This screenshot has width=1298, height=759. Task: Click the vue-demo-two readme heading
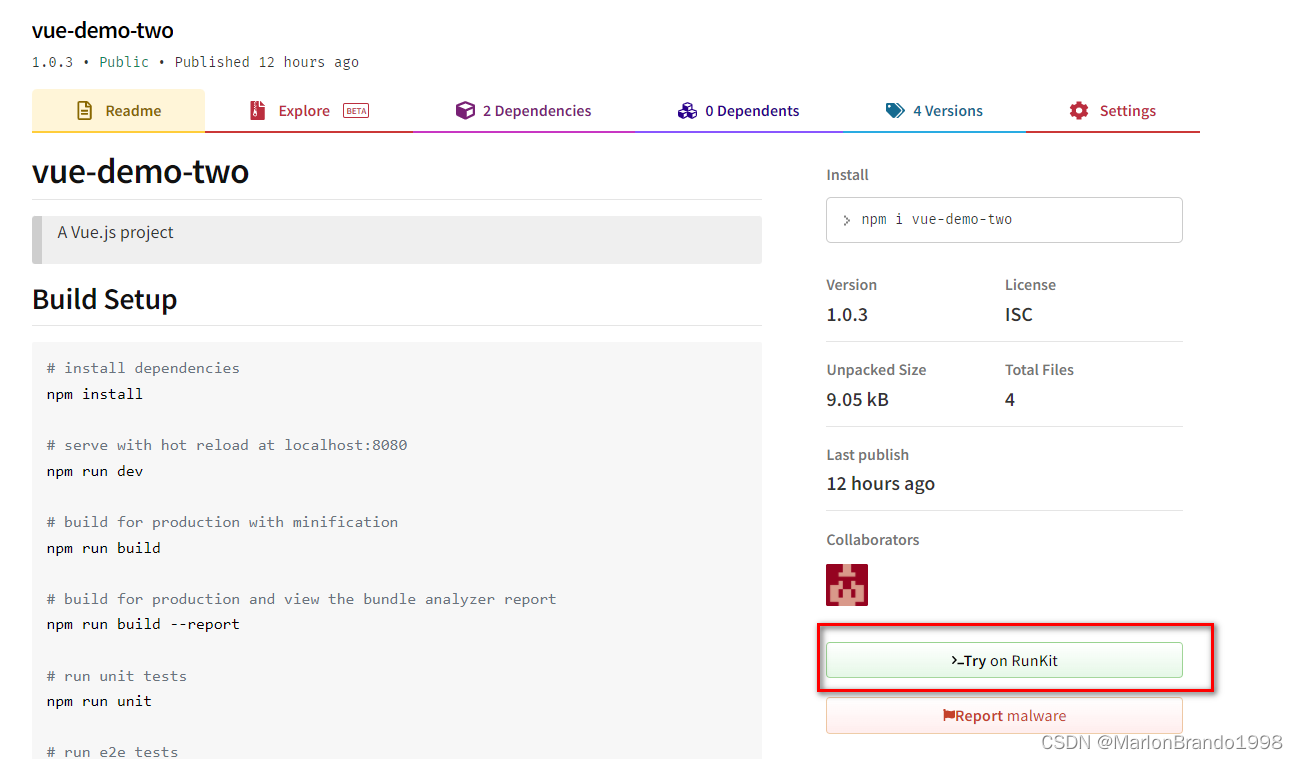[x=140, y=171]
